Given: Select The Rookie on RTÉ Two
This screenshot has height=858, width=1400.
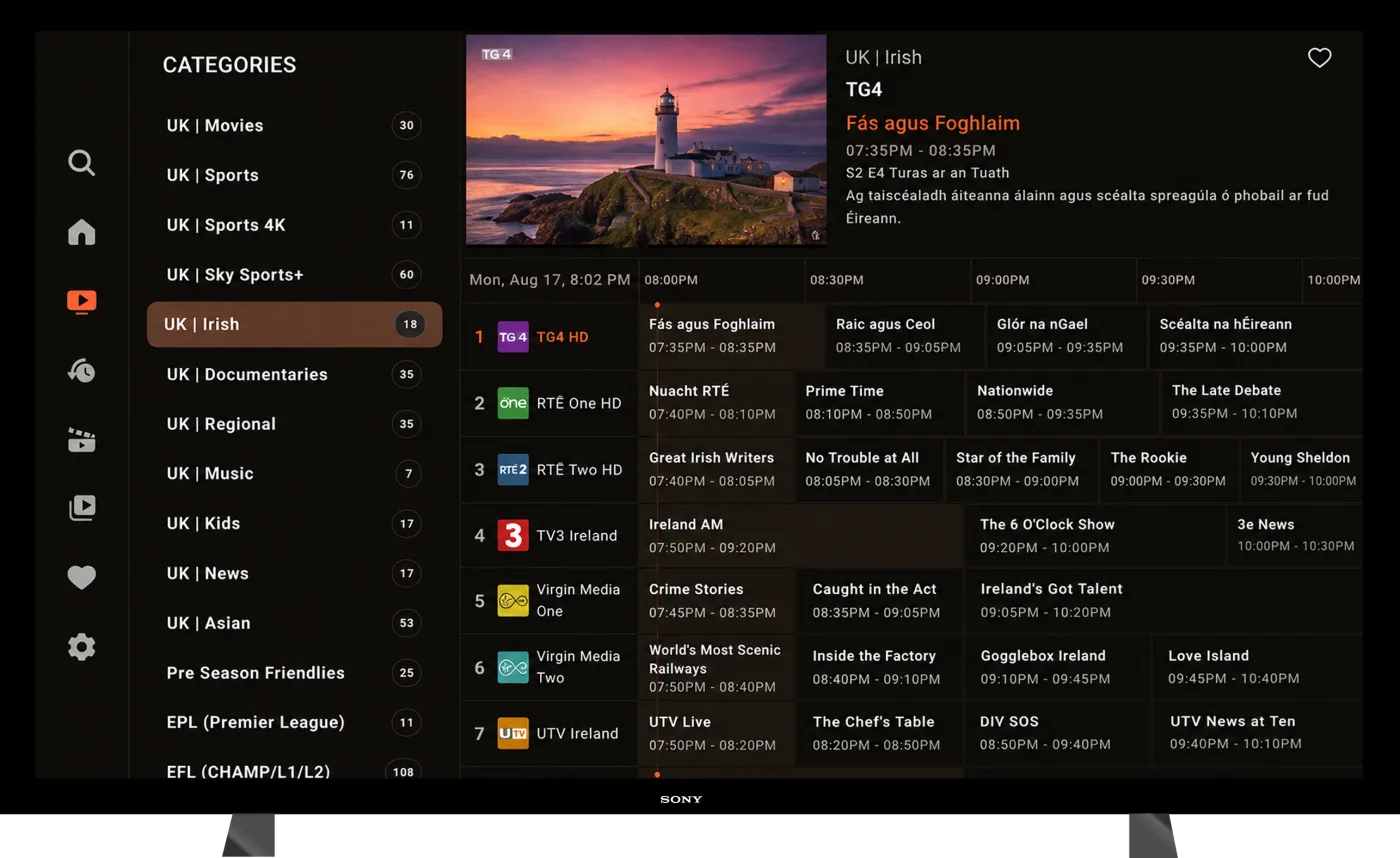Looking at the screenshot, I should (x=1169, y=469).
